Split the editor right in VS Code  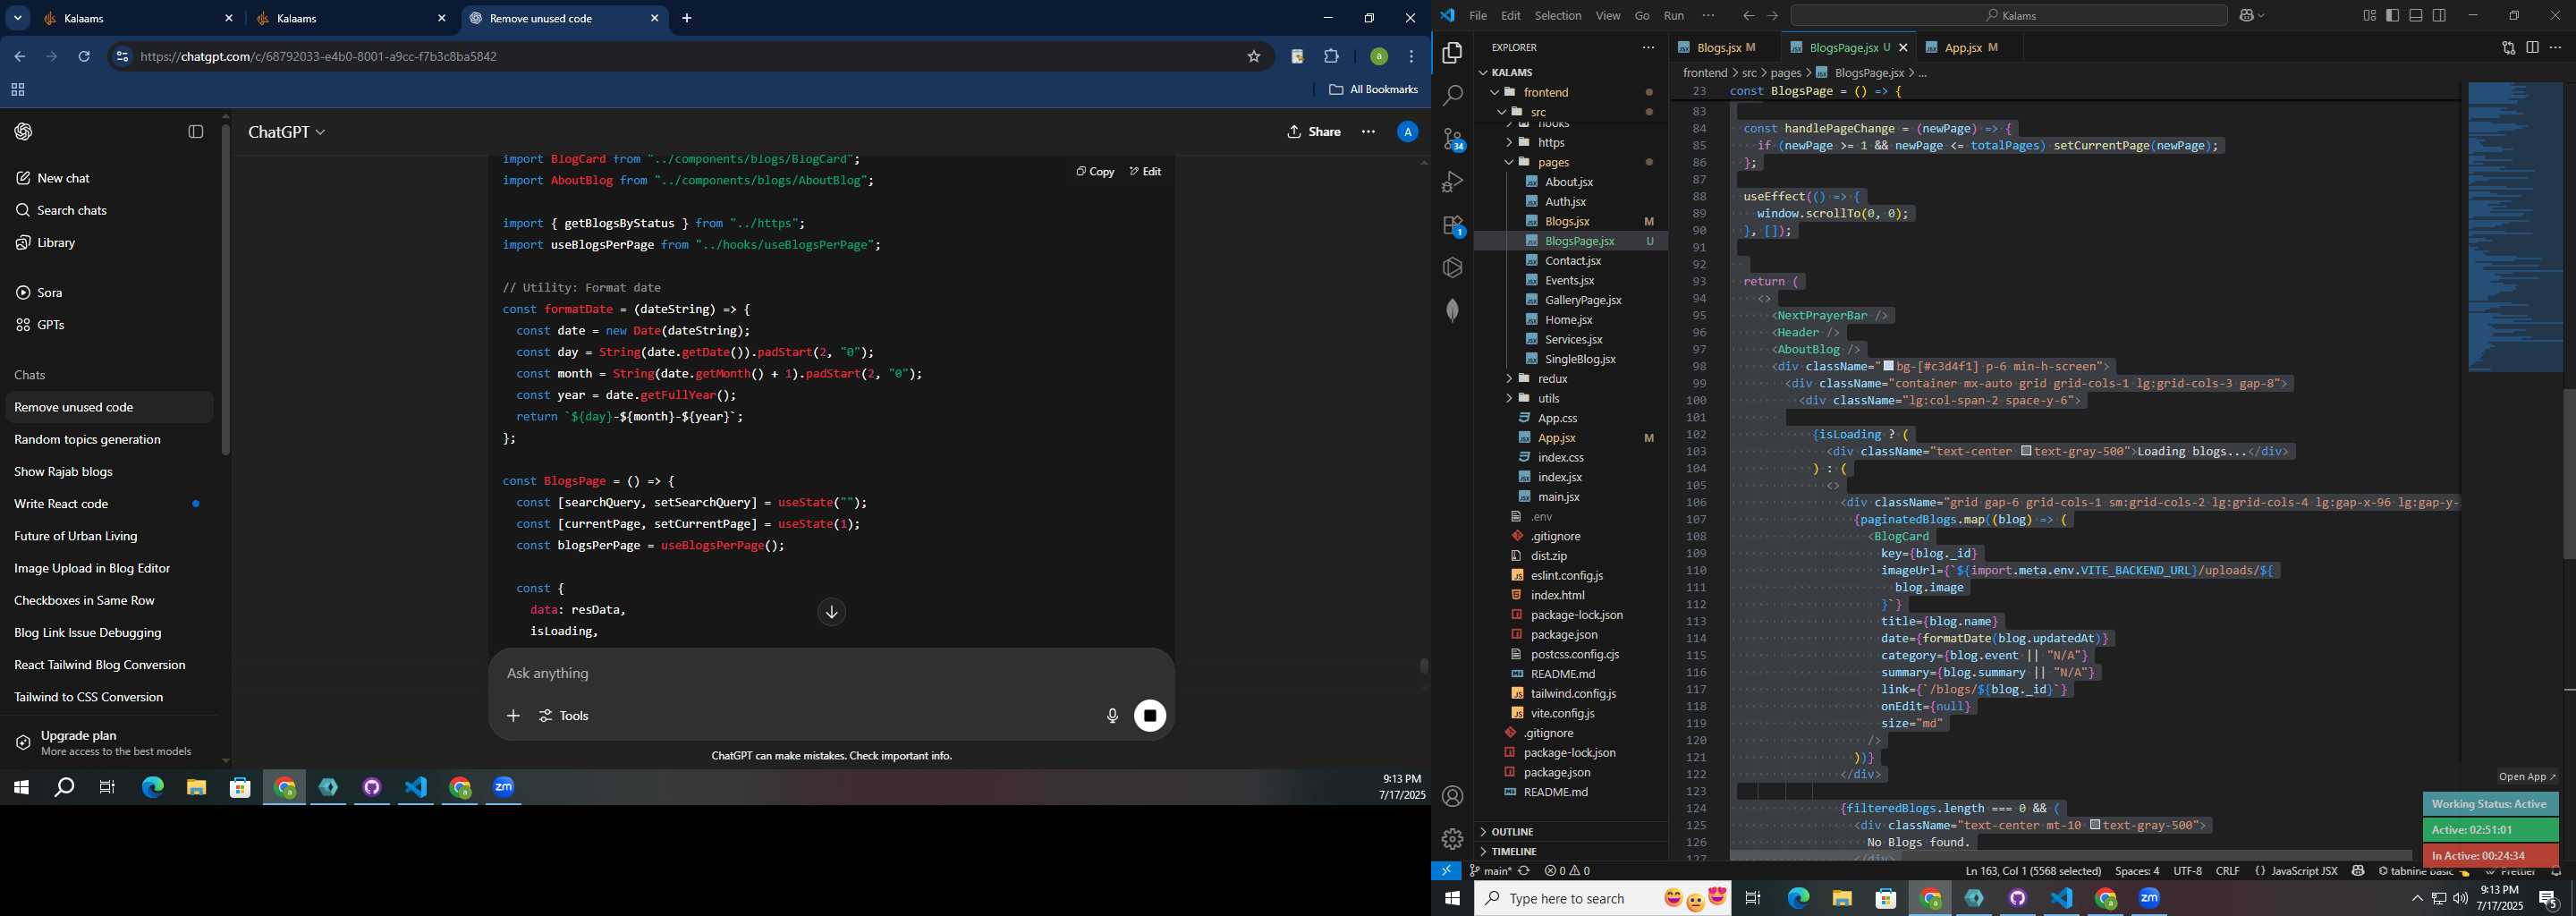pos(2532,47)
